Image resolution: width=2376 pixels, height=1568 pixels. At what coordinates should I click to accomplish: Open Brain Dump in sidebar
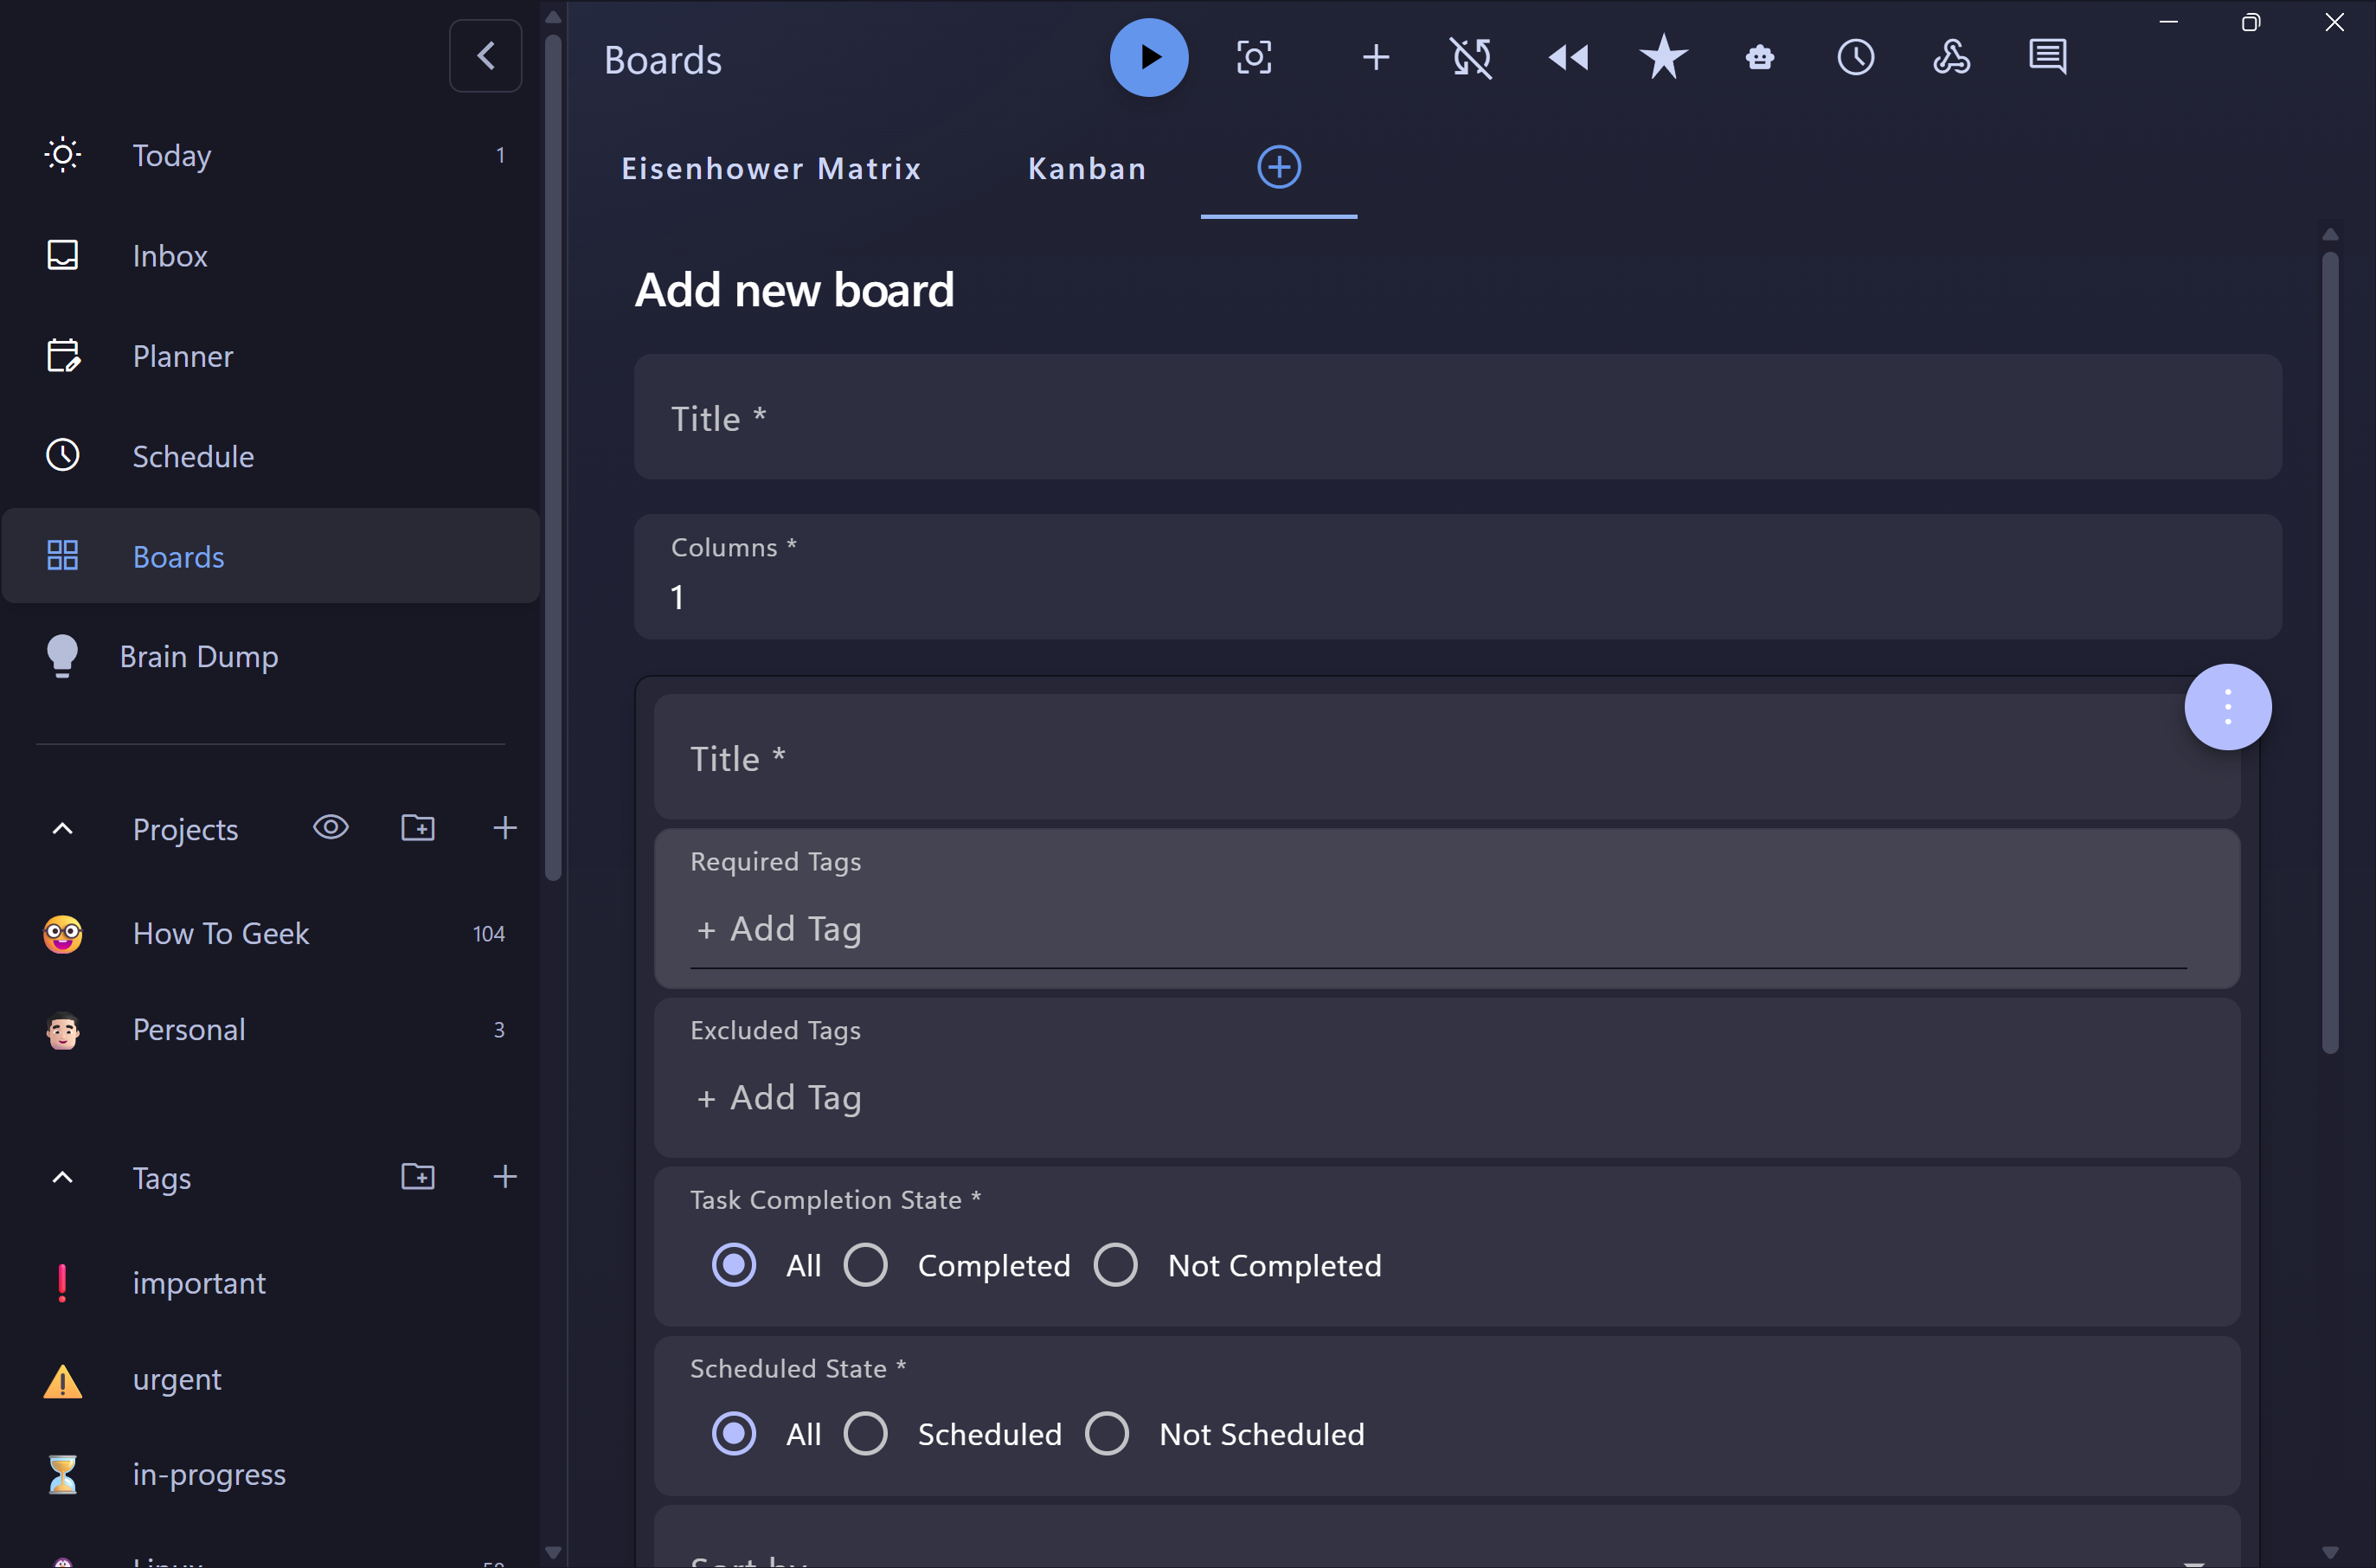[271, 656]
